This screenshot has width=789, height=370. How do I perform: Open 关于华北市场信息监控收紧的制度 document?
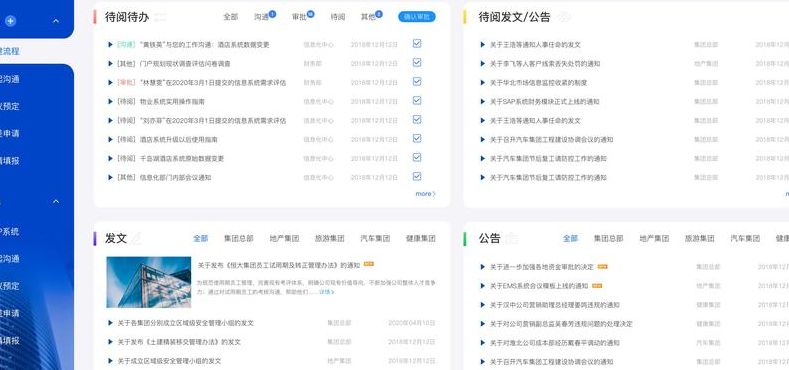(538, 83)
